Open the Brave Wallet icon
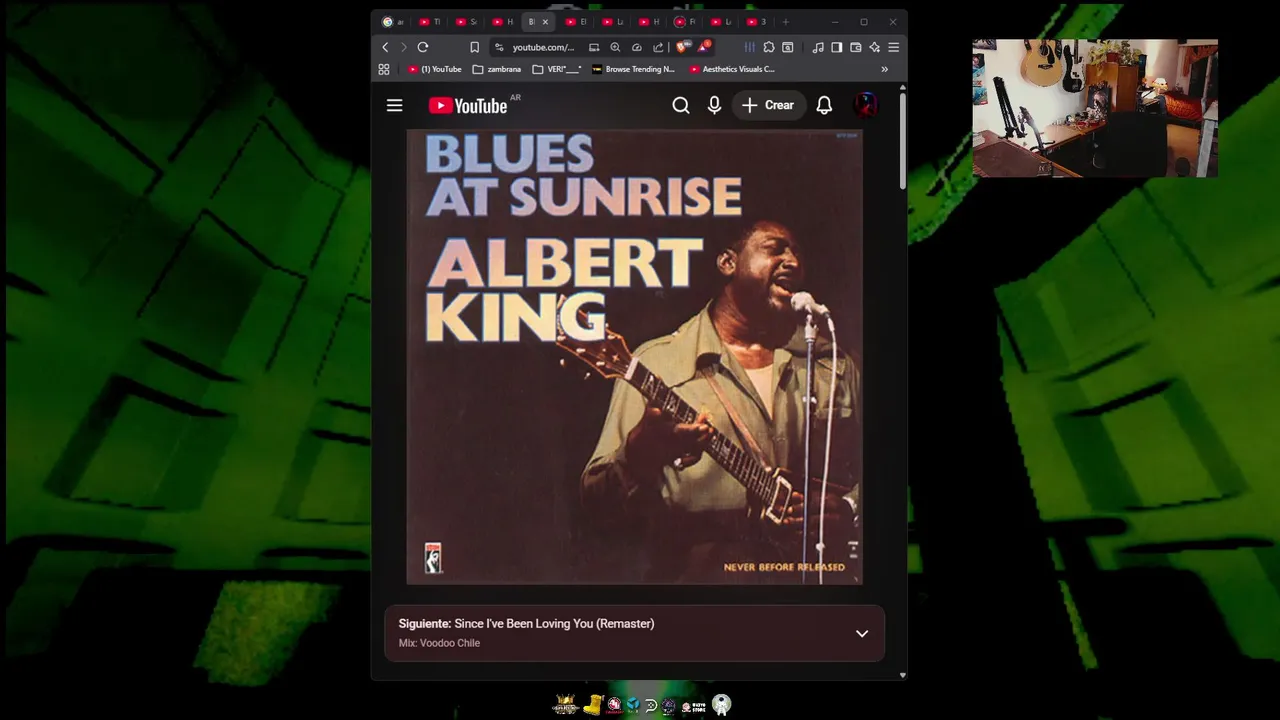This screenshot has width=1280, height=720. [x=855, y=47]
